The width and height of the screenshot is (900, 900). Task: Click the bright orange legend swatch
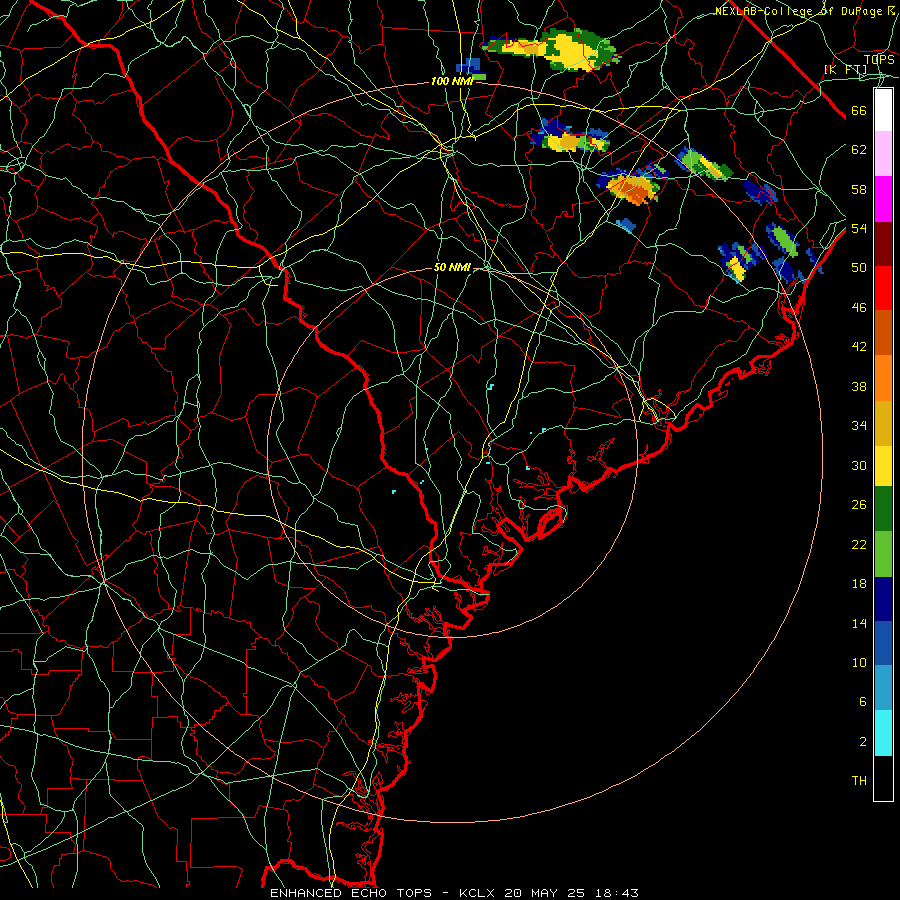[x=883, y=378]
